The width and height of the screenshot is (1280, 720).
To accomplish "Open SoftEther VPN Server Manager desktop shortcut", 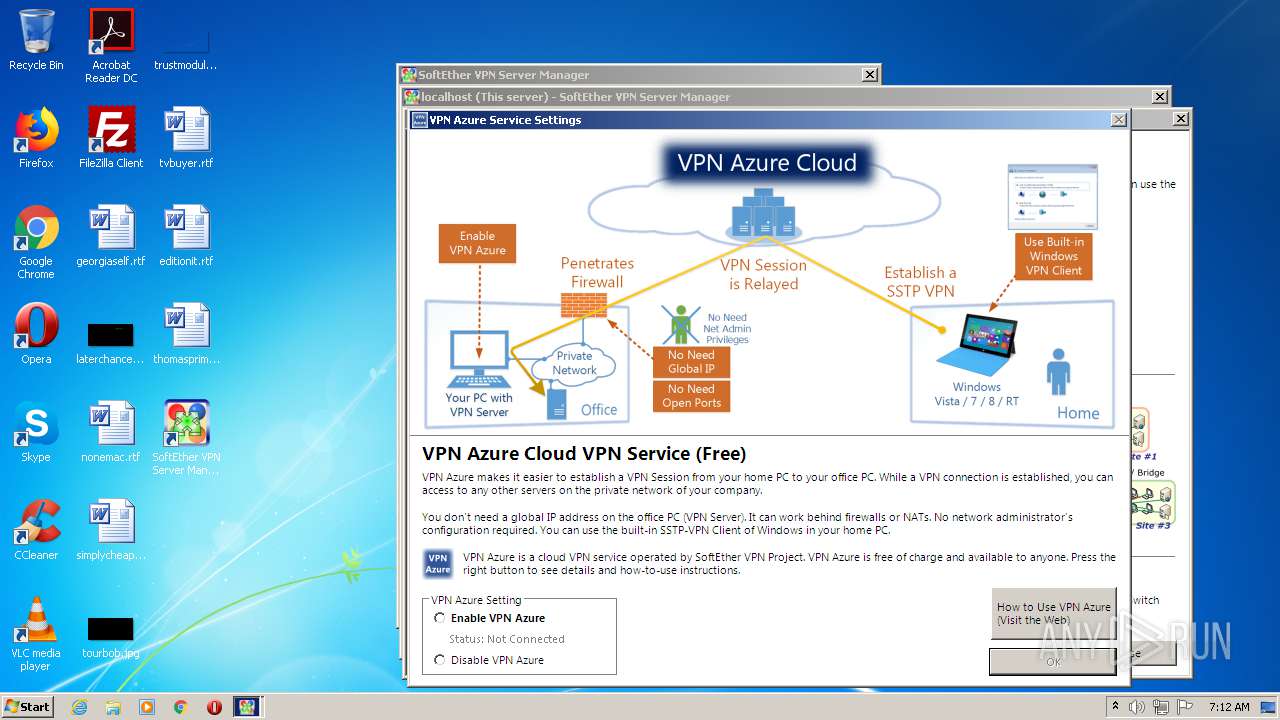I will (x=186, y=438).
